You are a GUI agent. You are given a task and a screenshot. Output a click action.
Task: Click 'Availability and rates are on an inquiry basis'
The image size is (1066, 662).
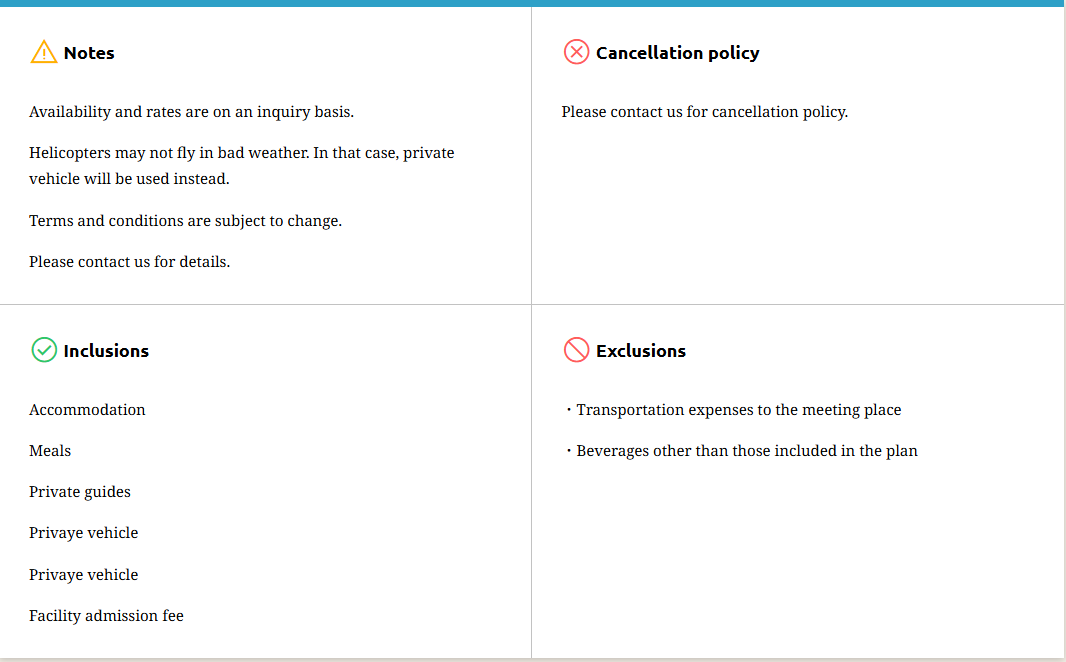(191, 112)
